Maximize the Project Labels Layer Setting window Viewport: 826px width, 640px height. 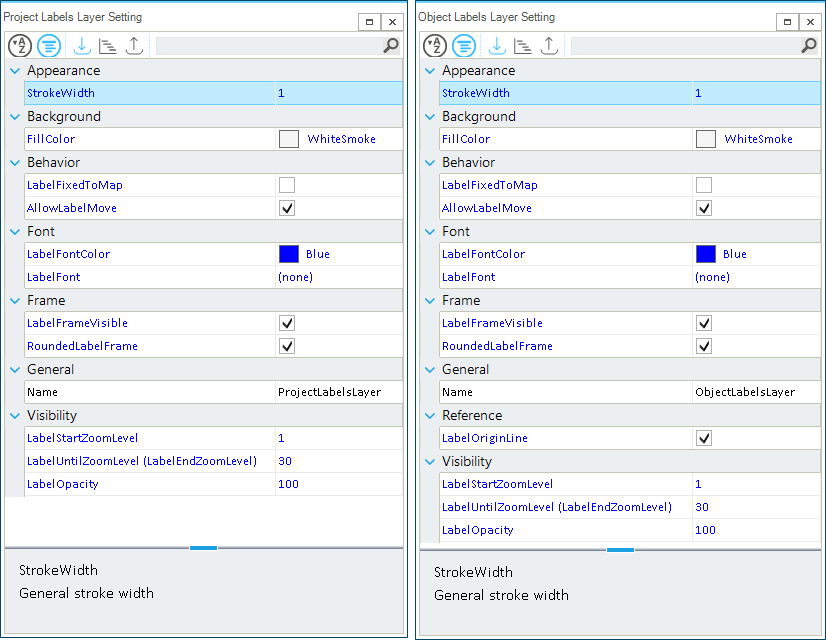pyautogui.click(x=369, y=22)
